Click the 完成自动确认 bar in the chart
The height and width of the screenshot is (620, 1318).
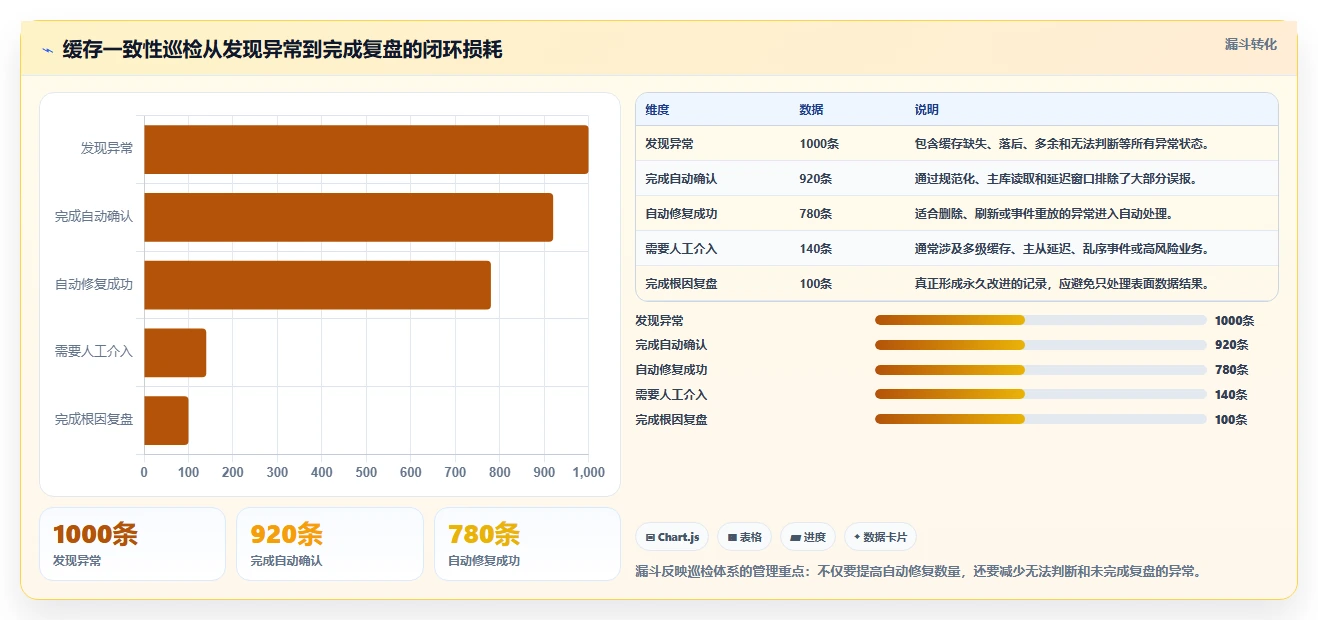[x=348, y=217]
